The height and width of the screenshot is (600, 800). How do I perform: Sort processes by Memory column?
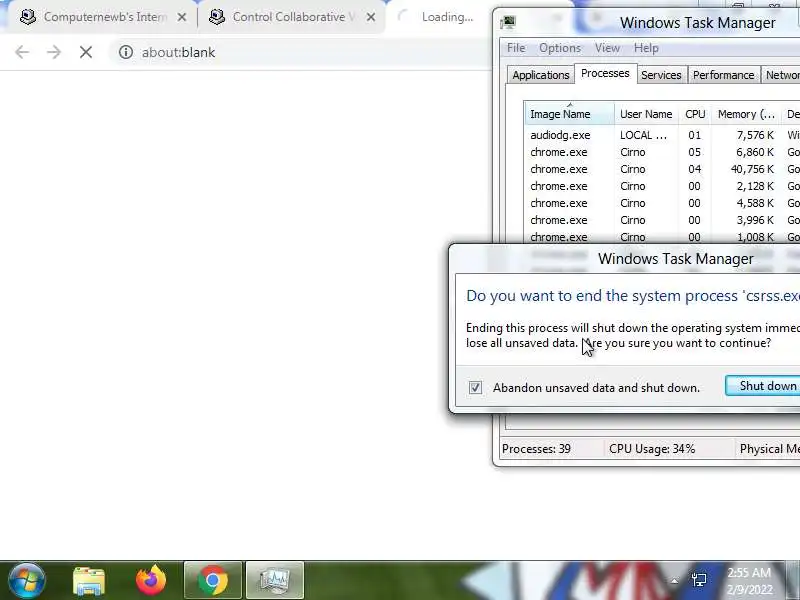(x=746, y=114)
